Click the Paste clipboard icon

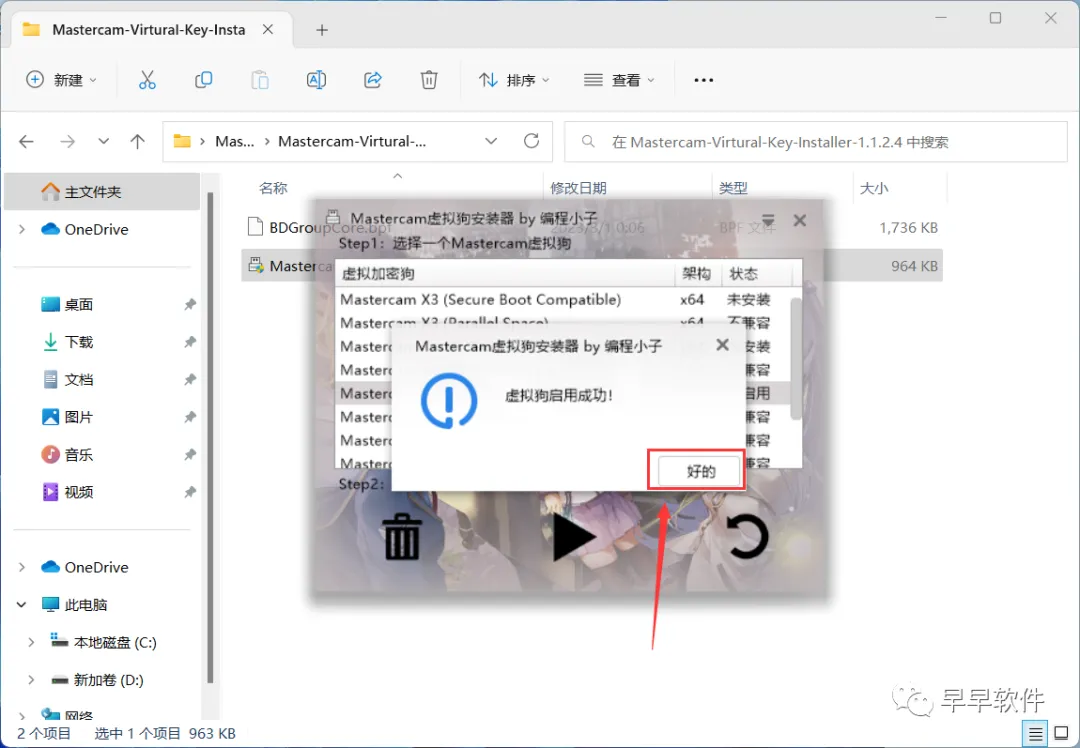(x=260, y=80)
